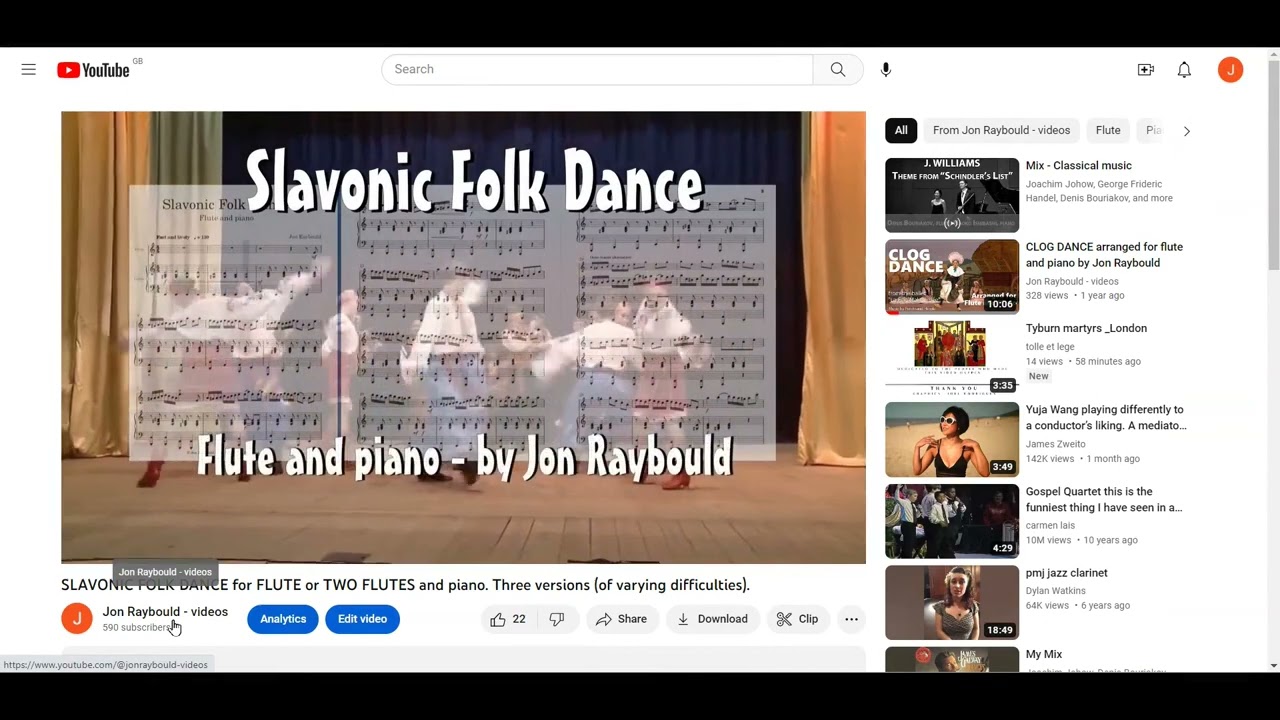The height and width of the screenshot is (720, 1280).
Task: Open CLOG DANCE arranged for flute title
Action: pos(1104,255)
